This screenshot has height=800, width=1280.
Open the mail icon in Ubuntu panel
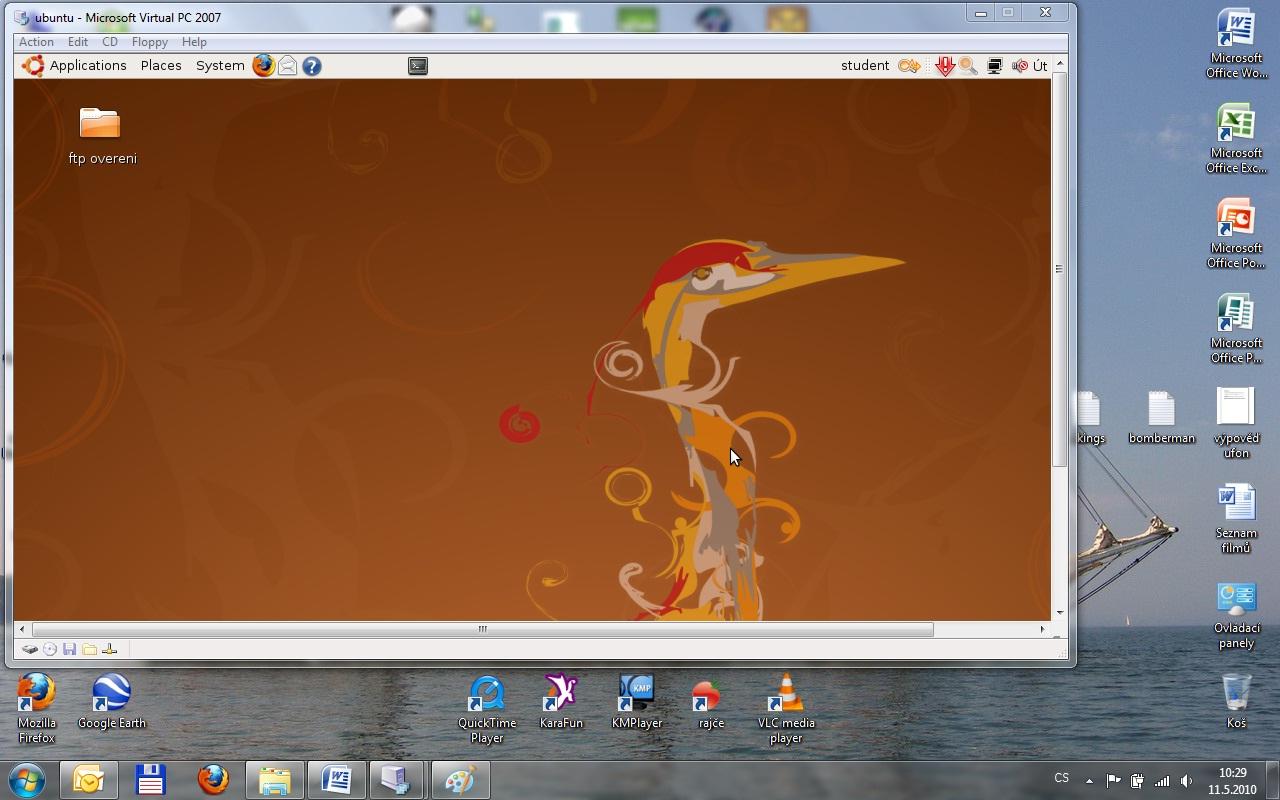pos(288,66)
